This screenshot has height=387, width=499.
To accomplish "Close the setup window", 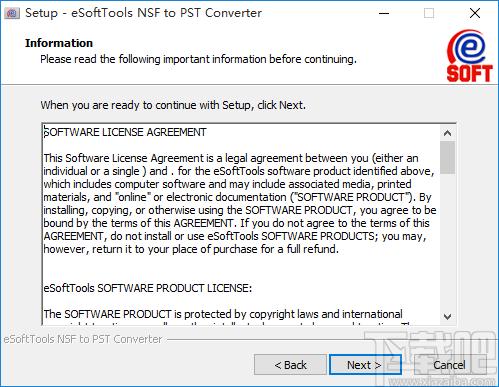I will click(x=475, y=13).
